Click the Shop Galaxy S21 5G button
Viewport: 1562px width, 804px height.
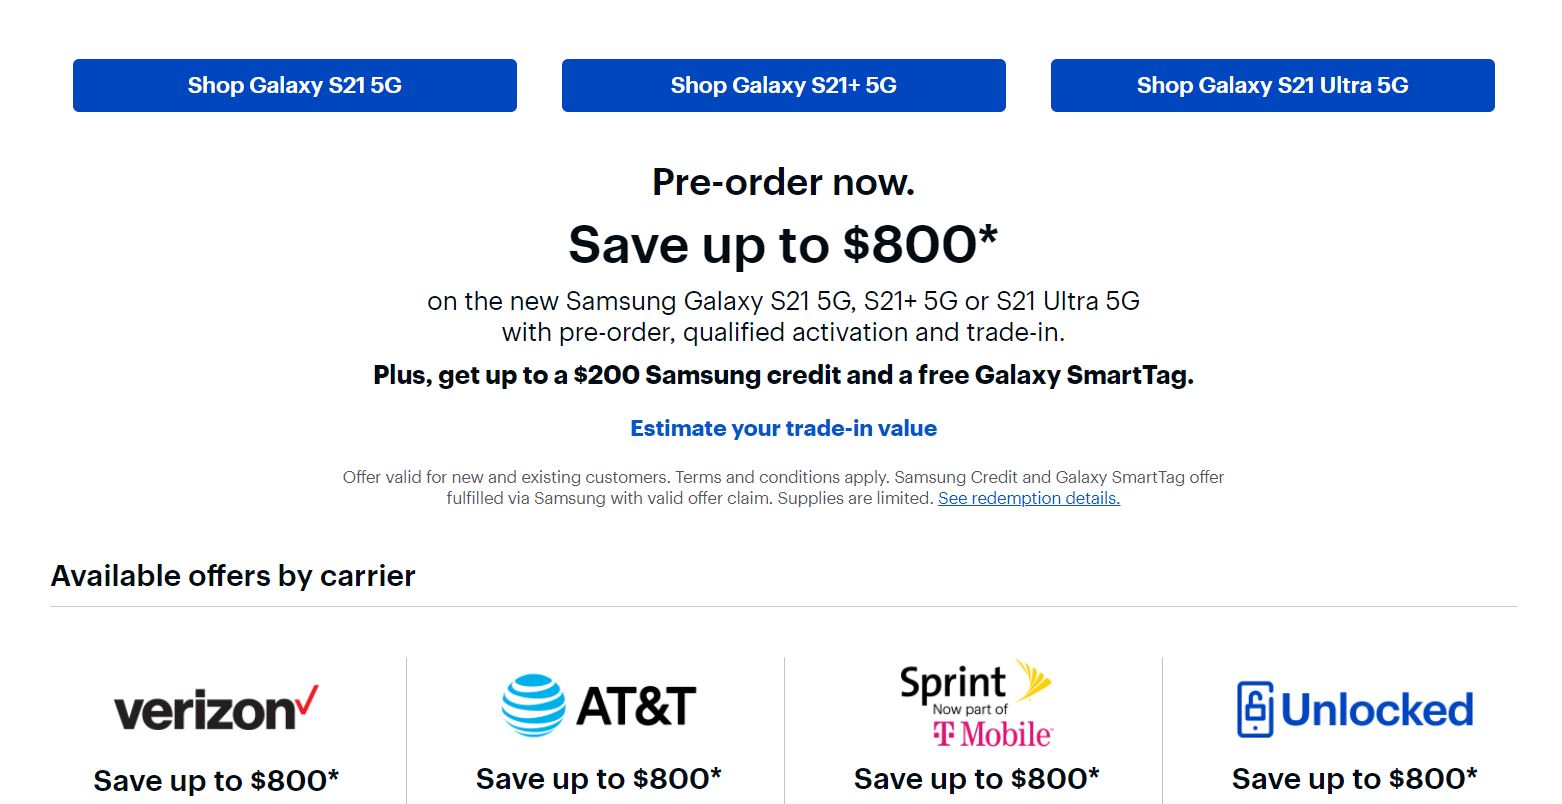coord(295,86)
